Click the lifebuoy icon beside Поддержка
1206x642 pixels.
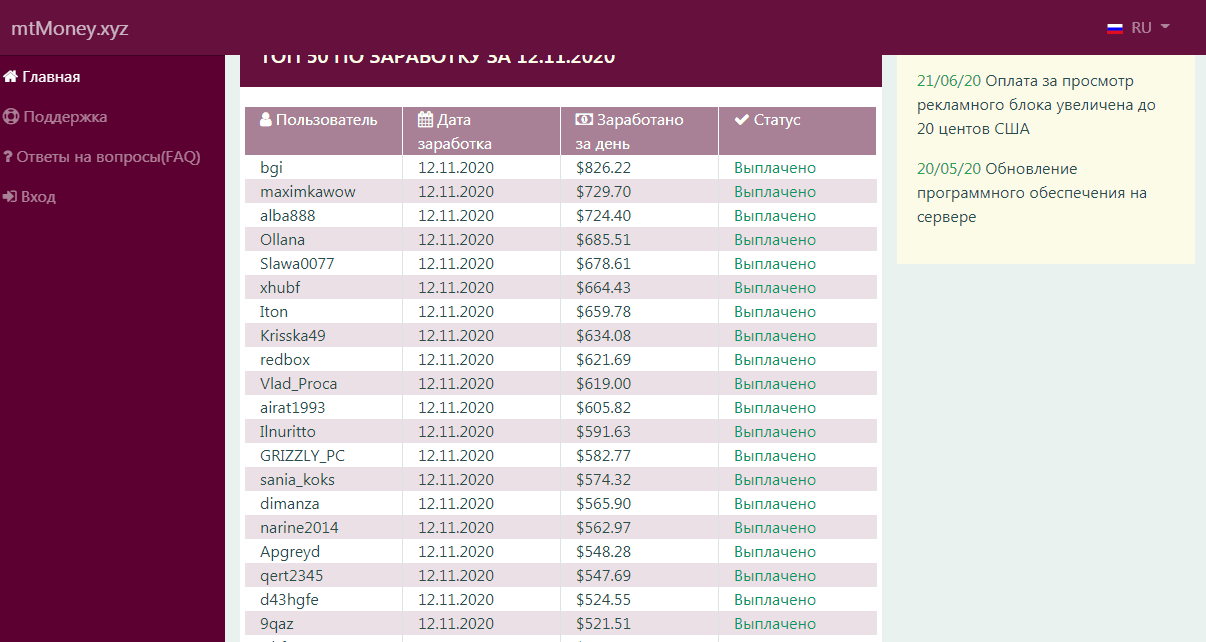11,117
